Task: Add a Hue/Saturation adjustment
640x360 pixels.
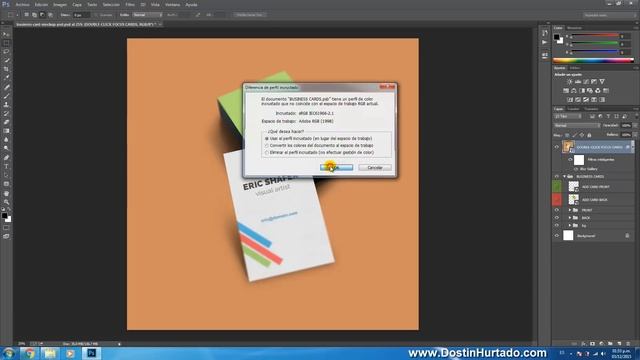Action: (x=566, y=91)
